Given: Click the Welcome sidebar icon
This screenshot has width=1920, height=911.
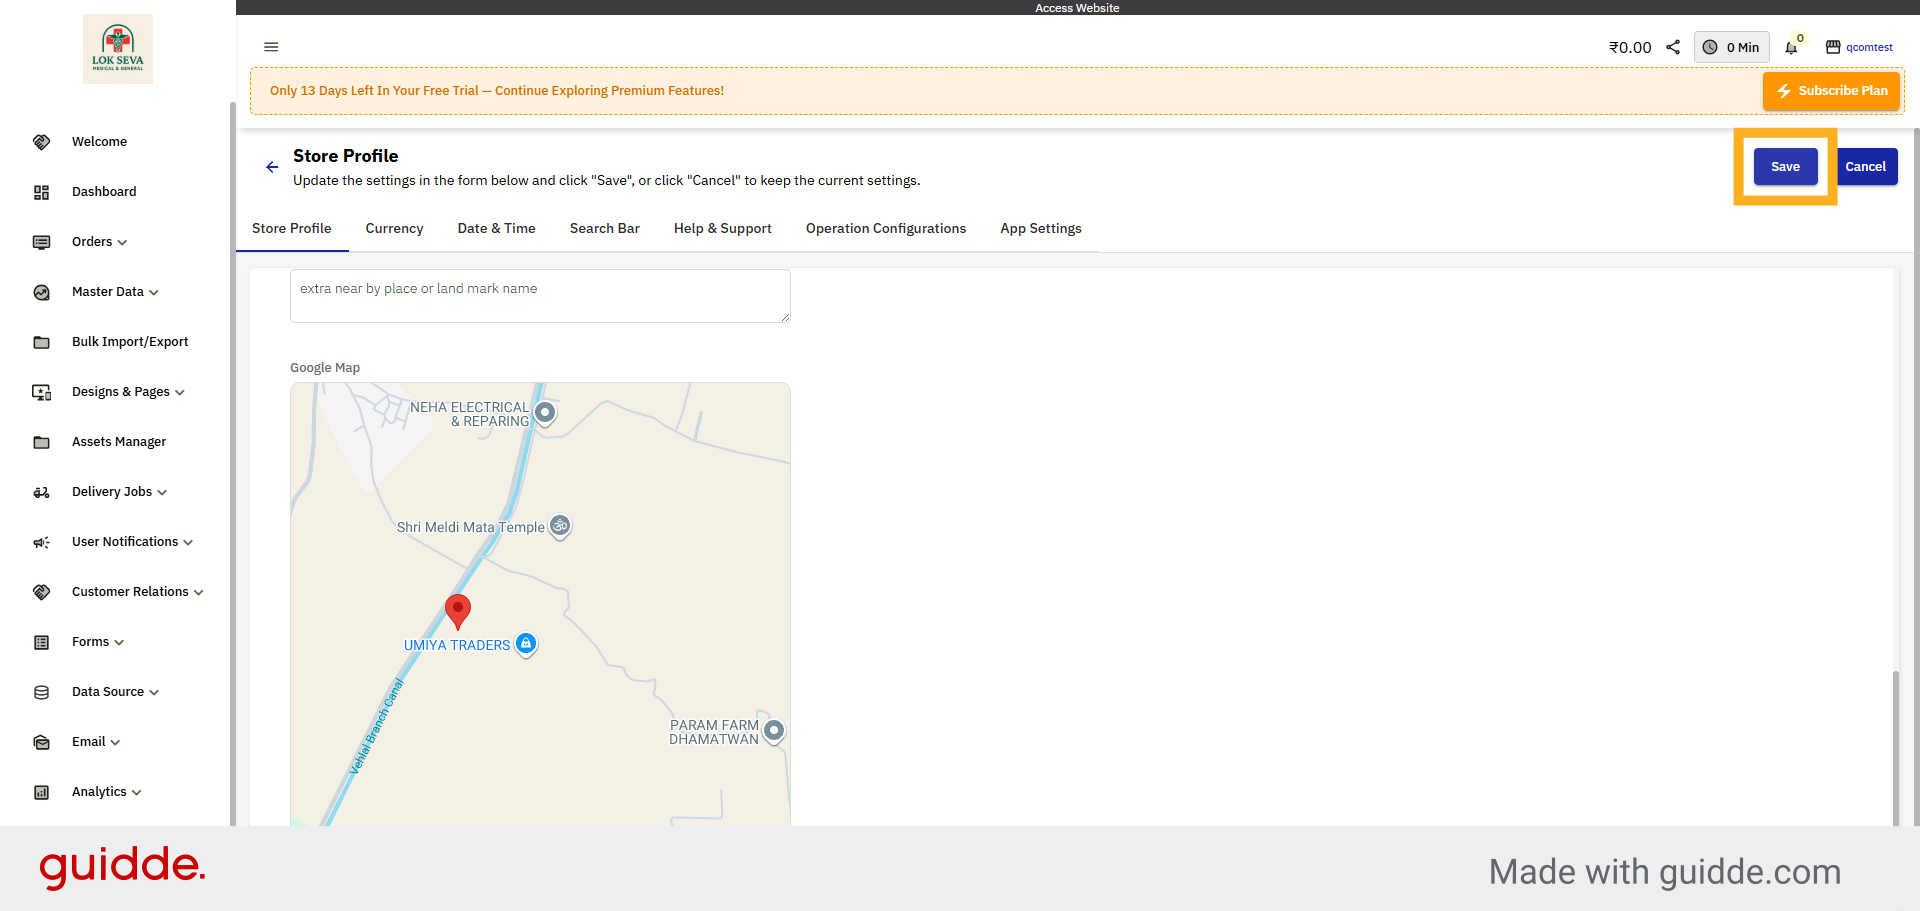Looking at the screenshot, I should point(41,142).
